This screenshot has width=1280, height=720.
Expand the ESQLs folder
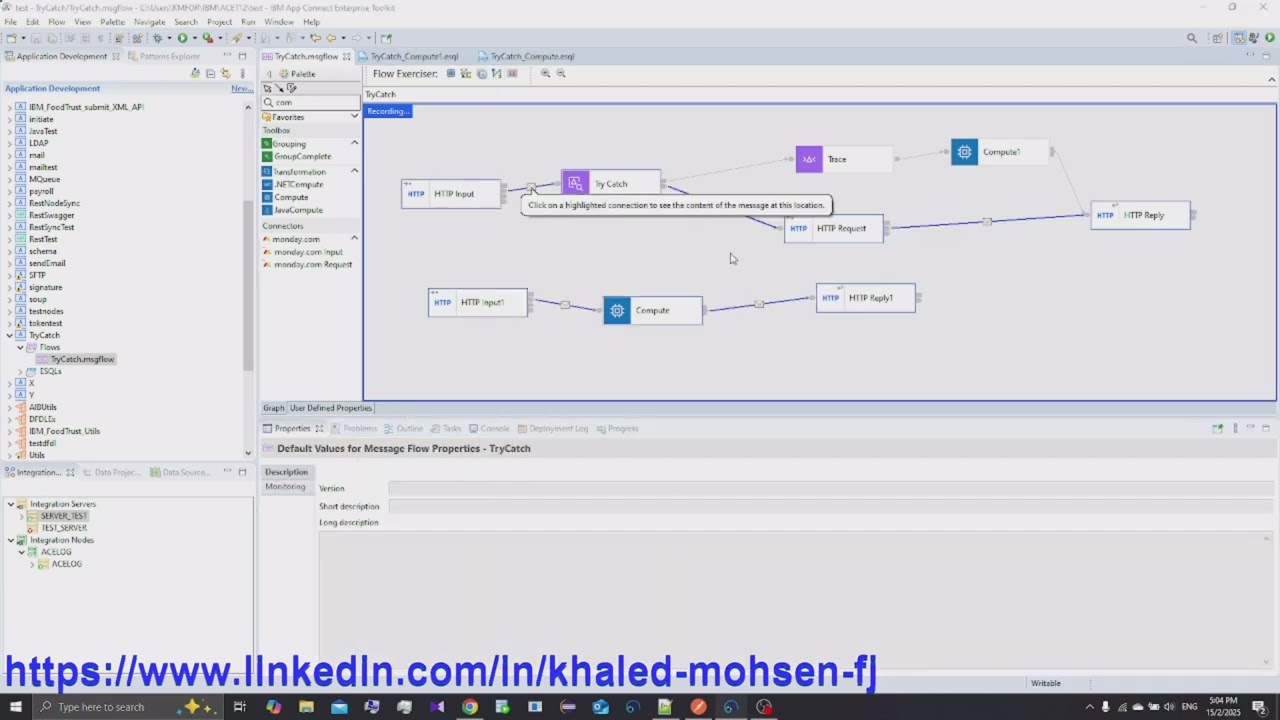(21, 371)
